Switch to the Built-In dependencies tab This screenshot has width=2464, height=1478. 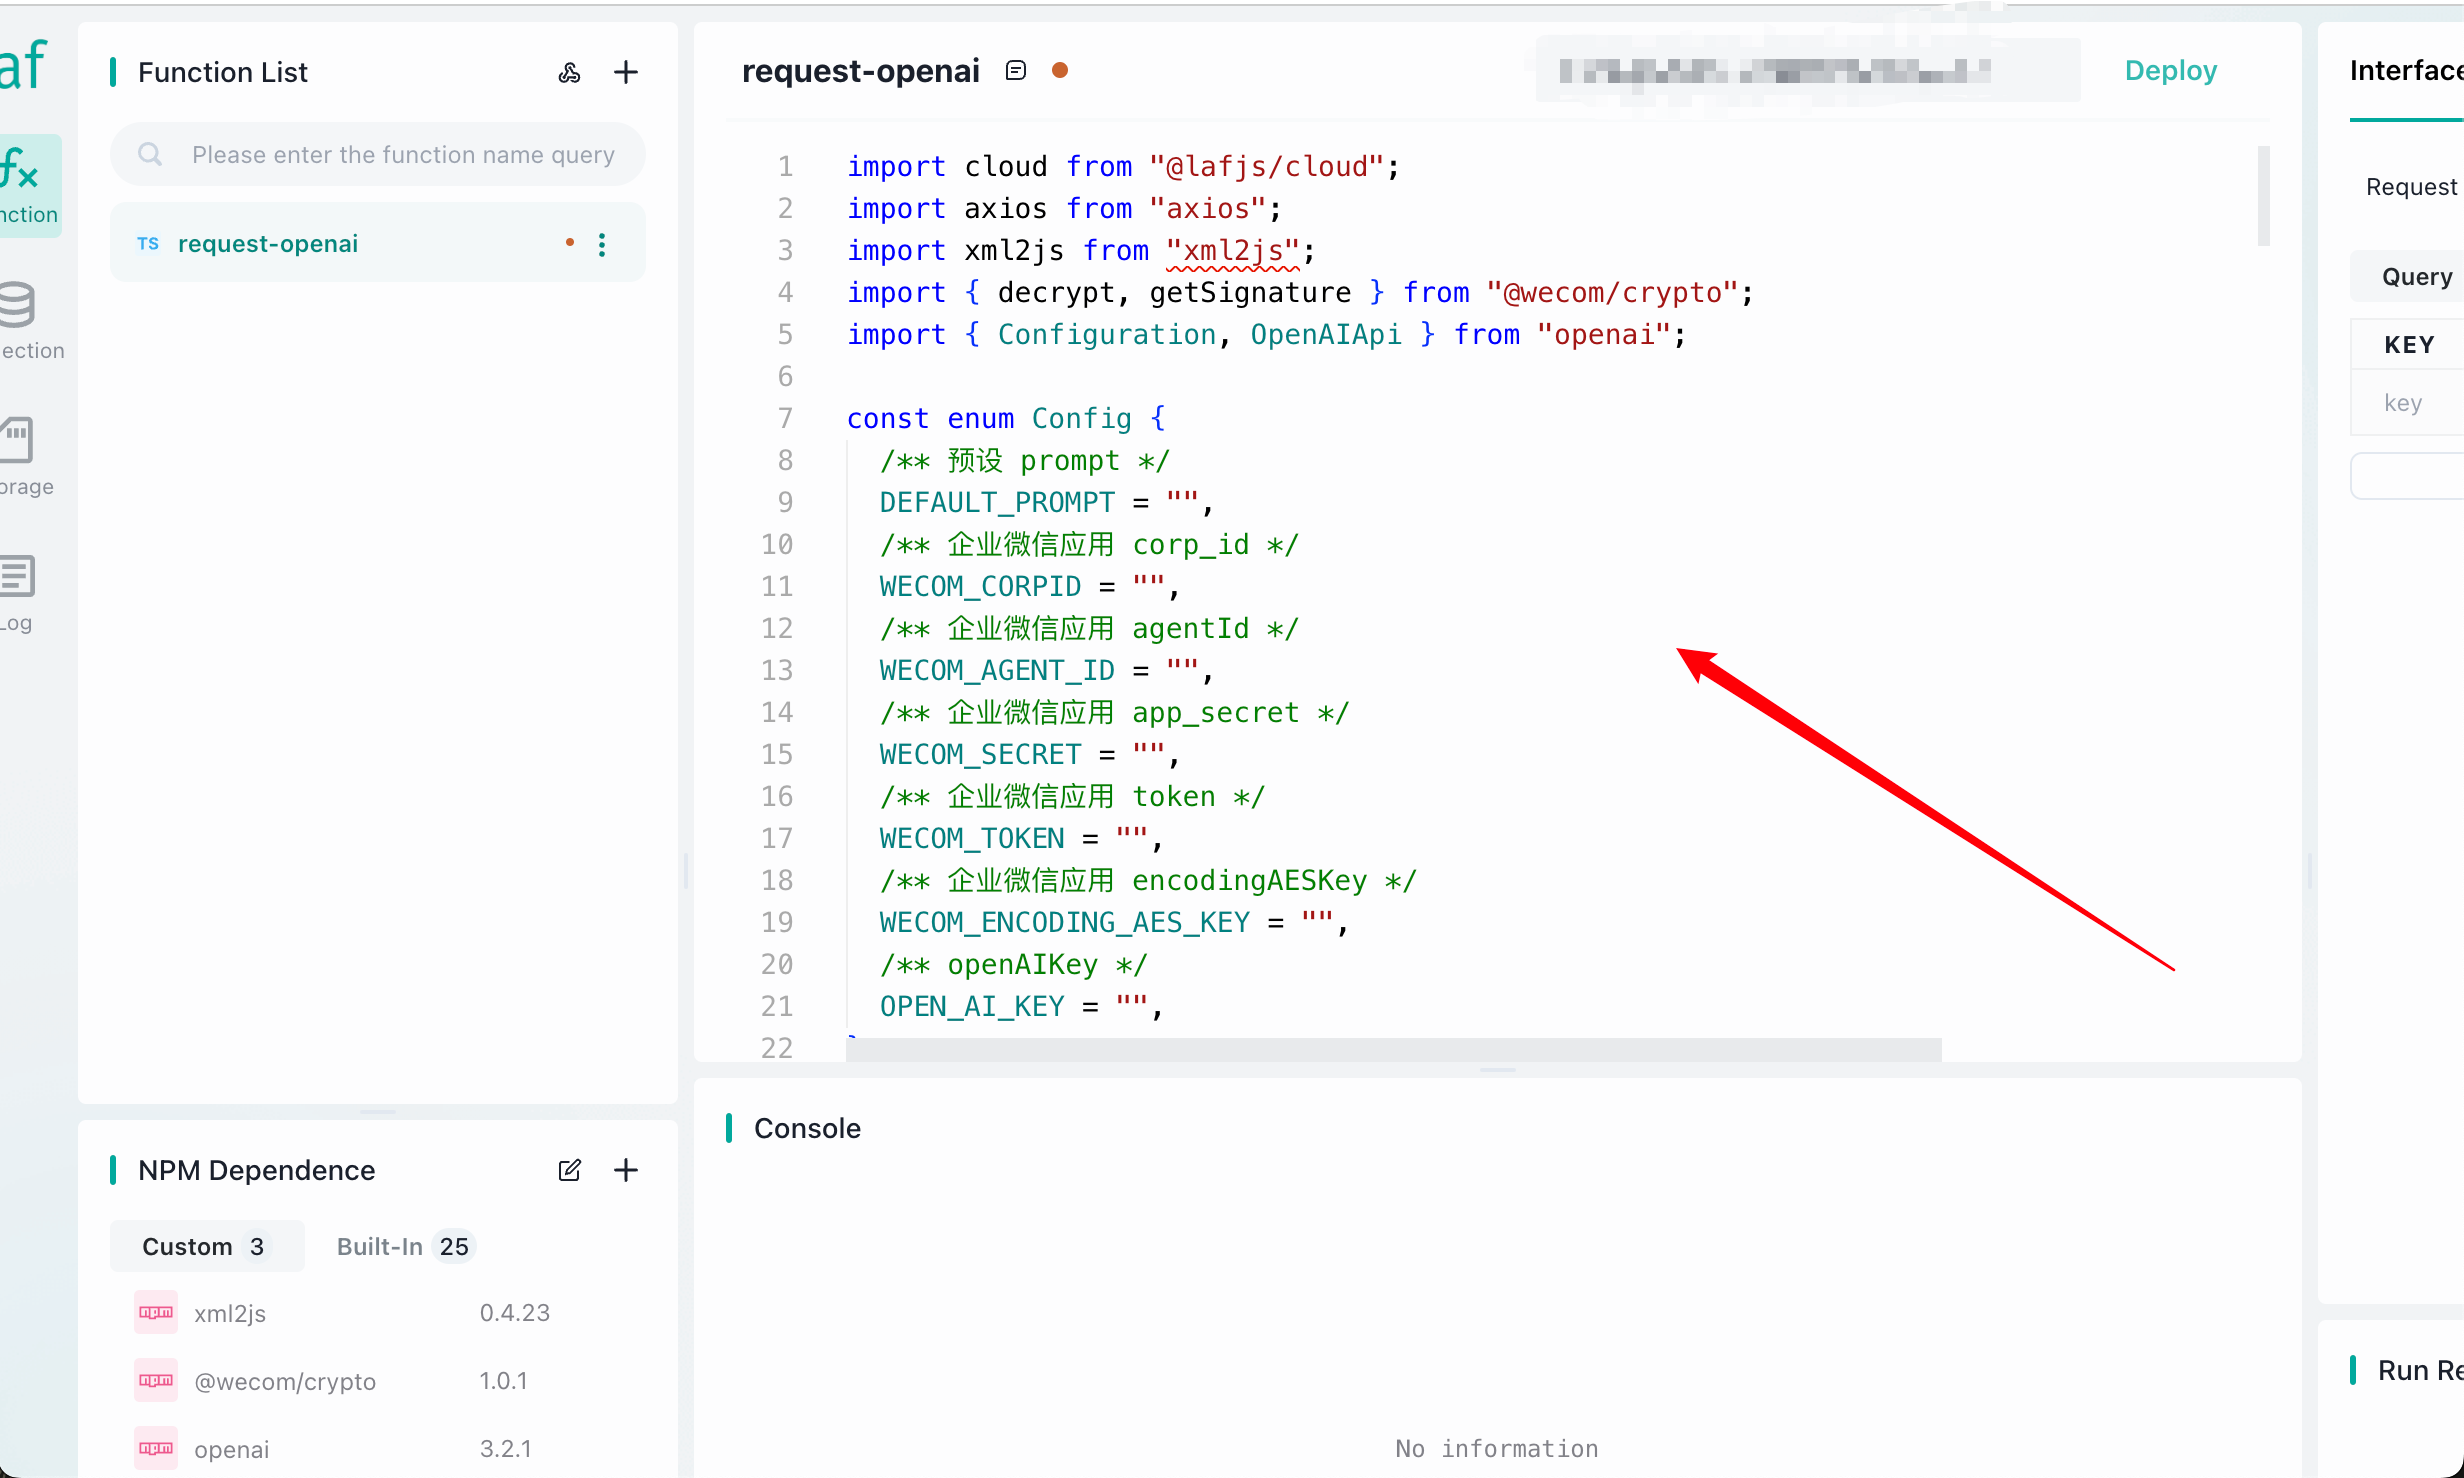403,1246
